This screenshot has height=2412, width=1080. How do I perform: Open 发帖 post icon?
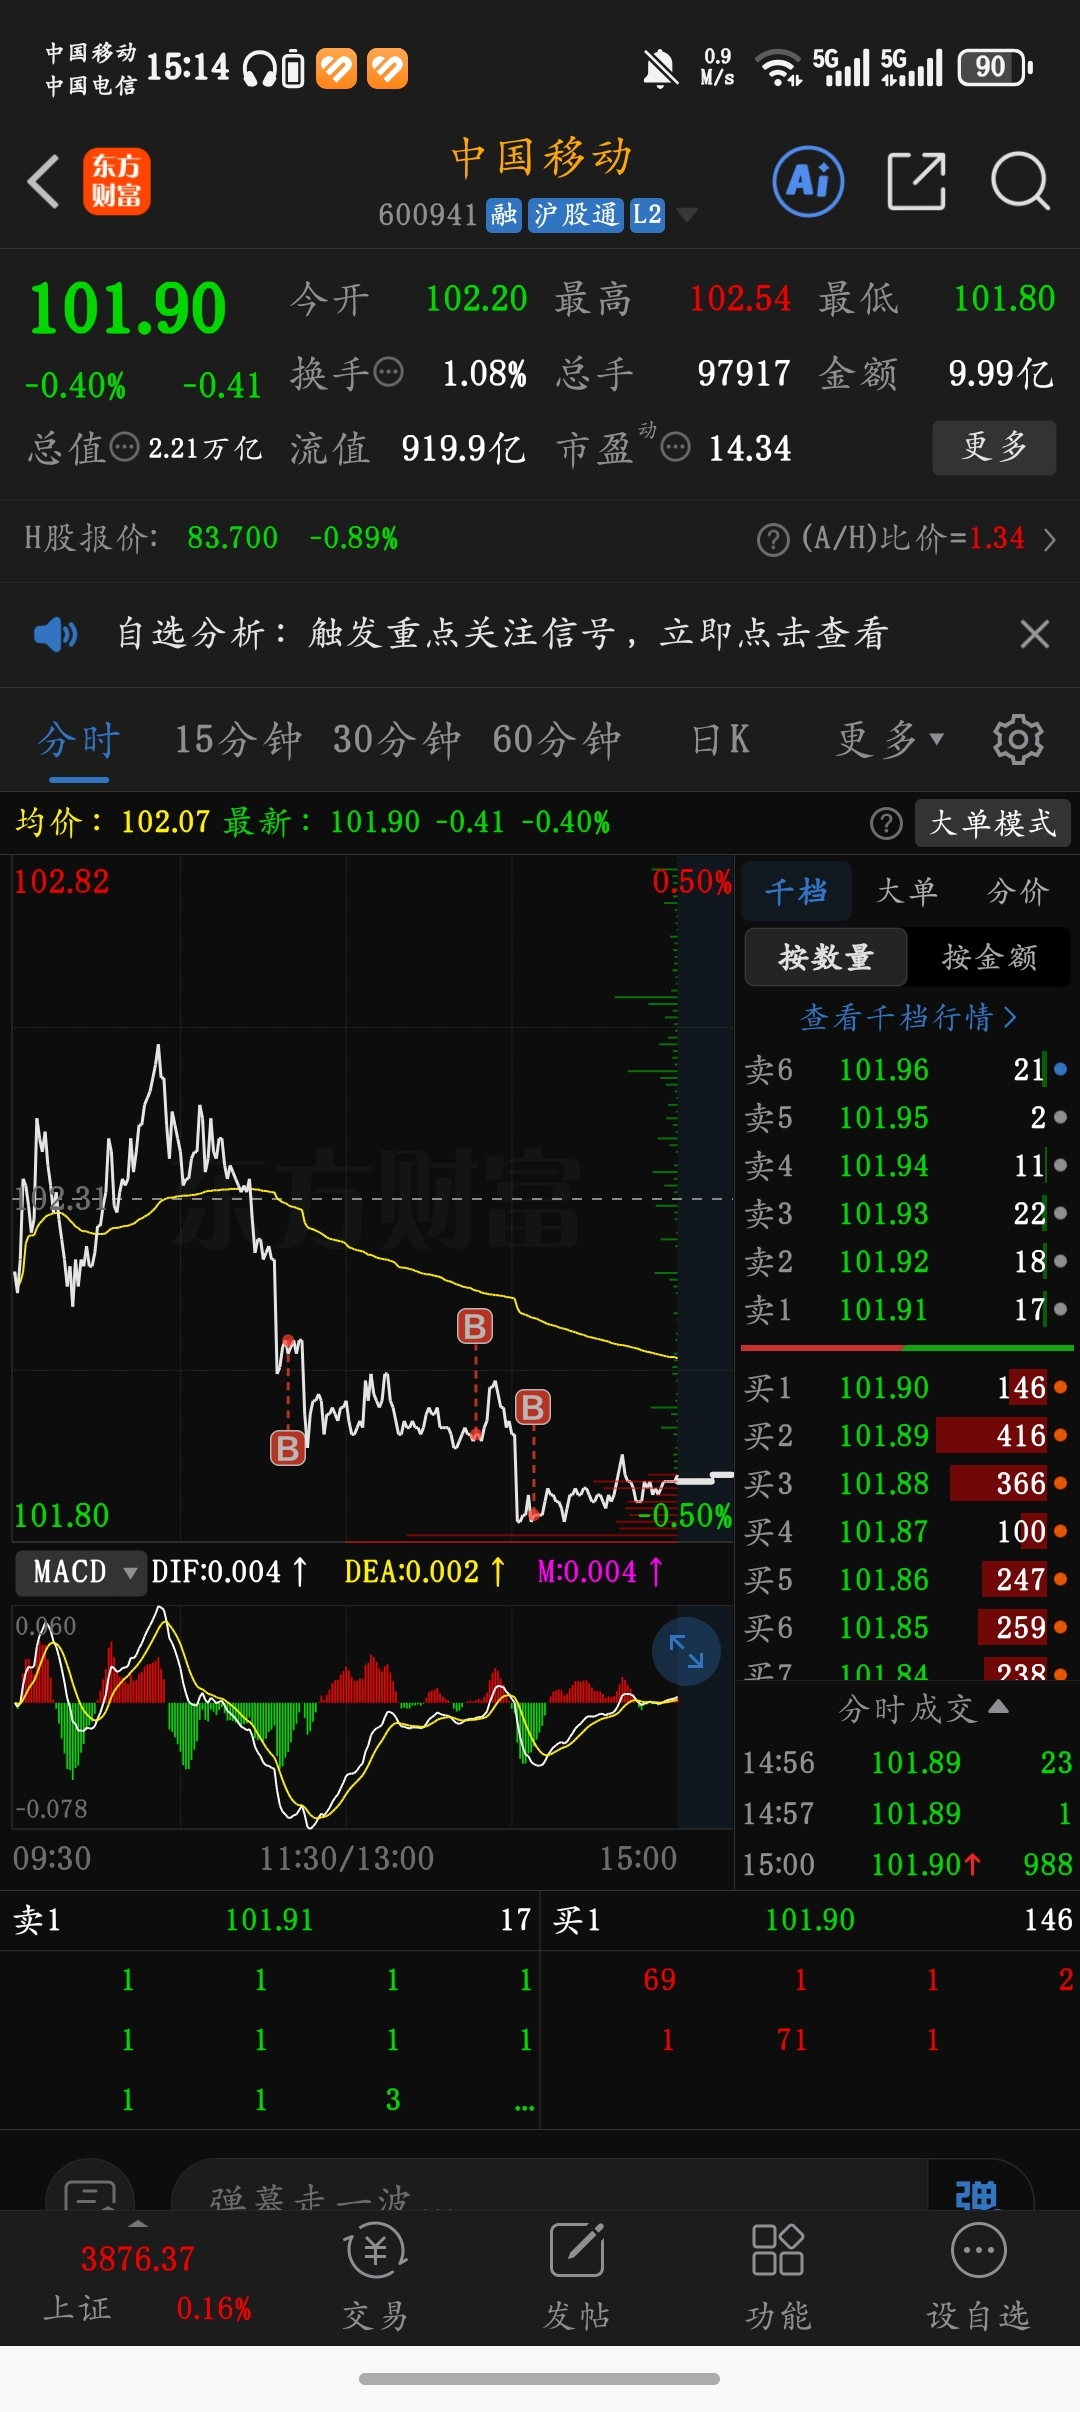(x=577, y=2278)
